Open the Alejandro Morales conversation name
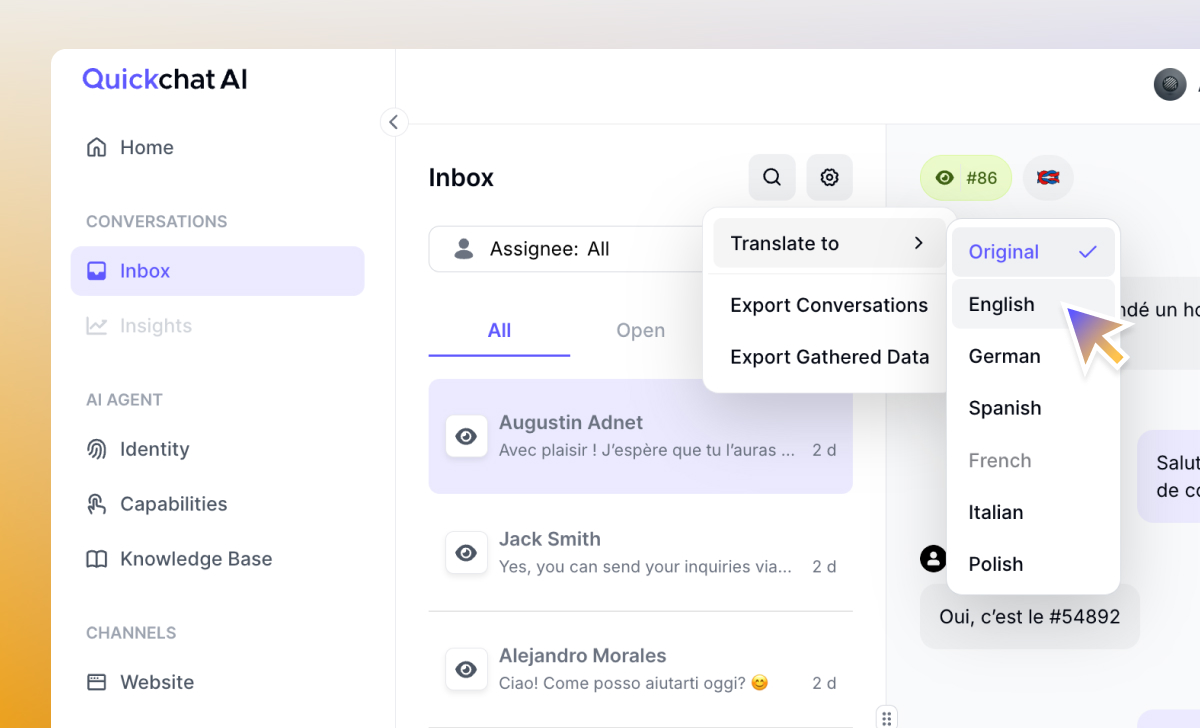Viewport: 1200px width, 728px height. coord(583,656)
